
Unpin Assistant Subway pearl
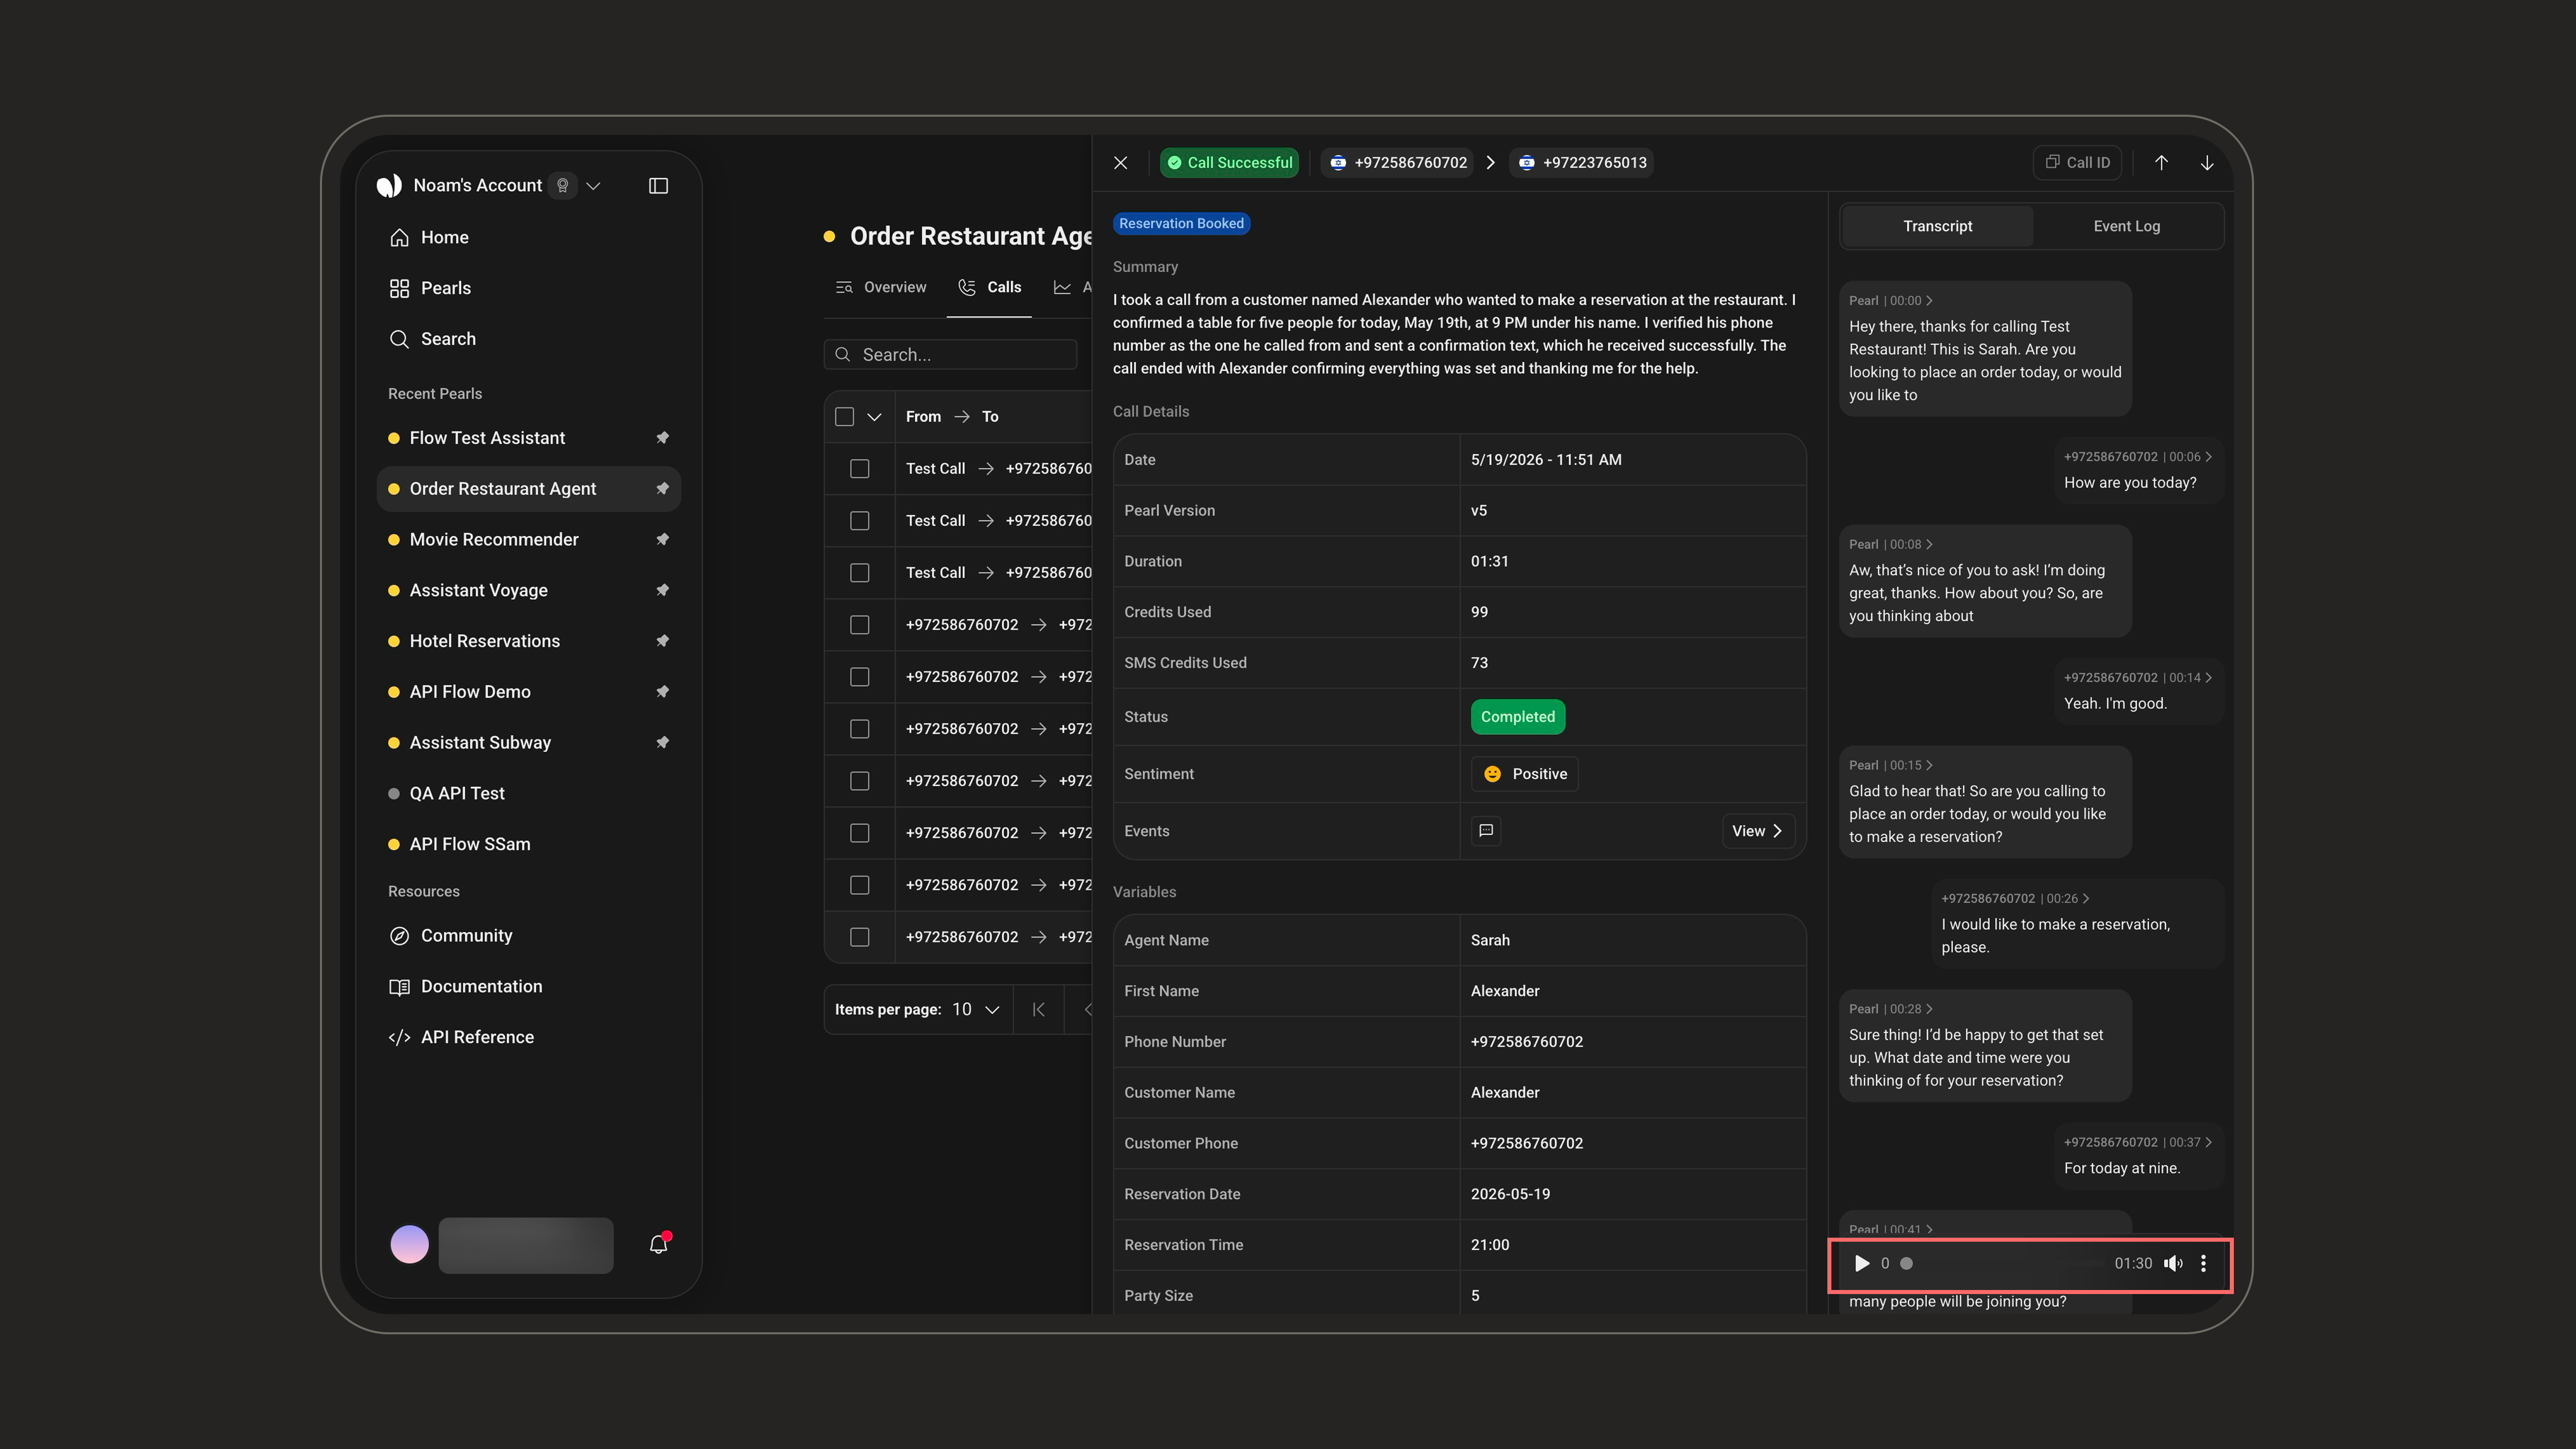coord(662,743)
